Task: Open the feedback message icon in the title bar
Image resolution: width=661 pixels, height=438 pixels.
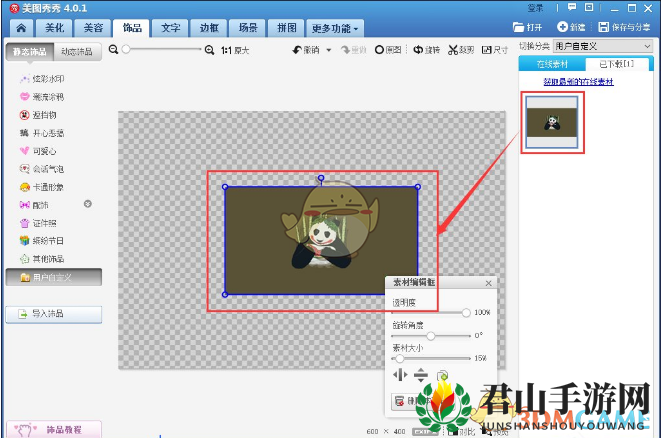Action: (x=572, y=7)
